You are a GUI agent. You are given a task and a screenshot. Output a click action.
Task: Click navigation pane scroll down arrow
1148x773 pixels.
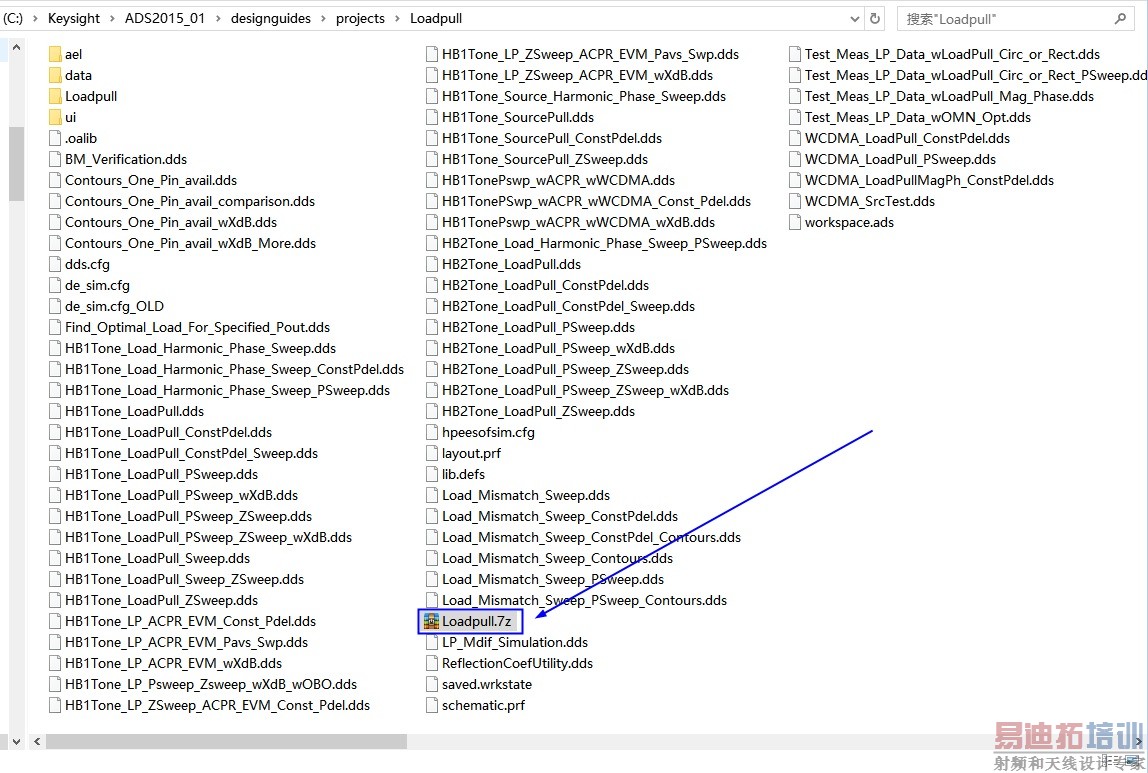coord(16,742)
